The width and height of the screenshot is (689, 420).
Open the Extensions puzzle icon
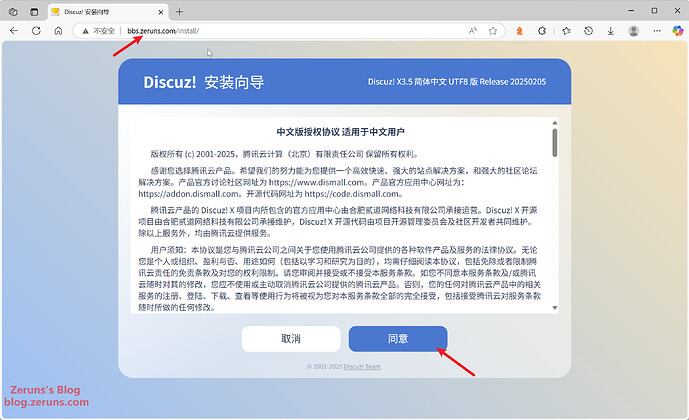(542, 31)
